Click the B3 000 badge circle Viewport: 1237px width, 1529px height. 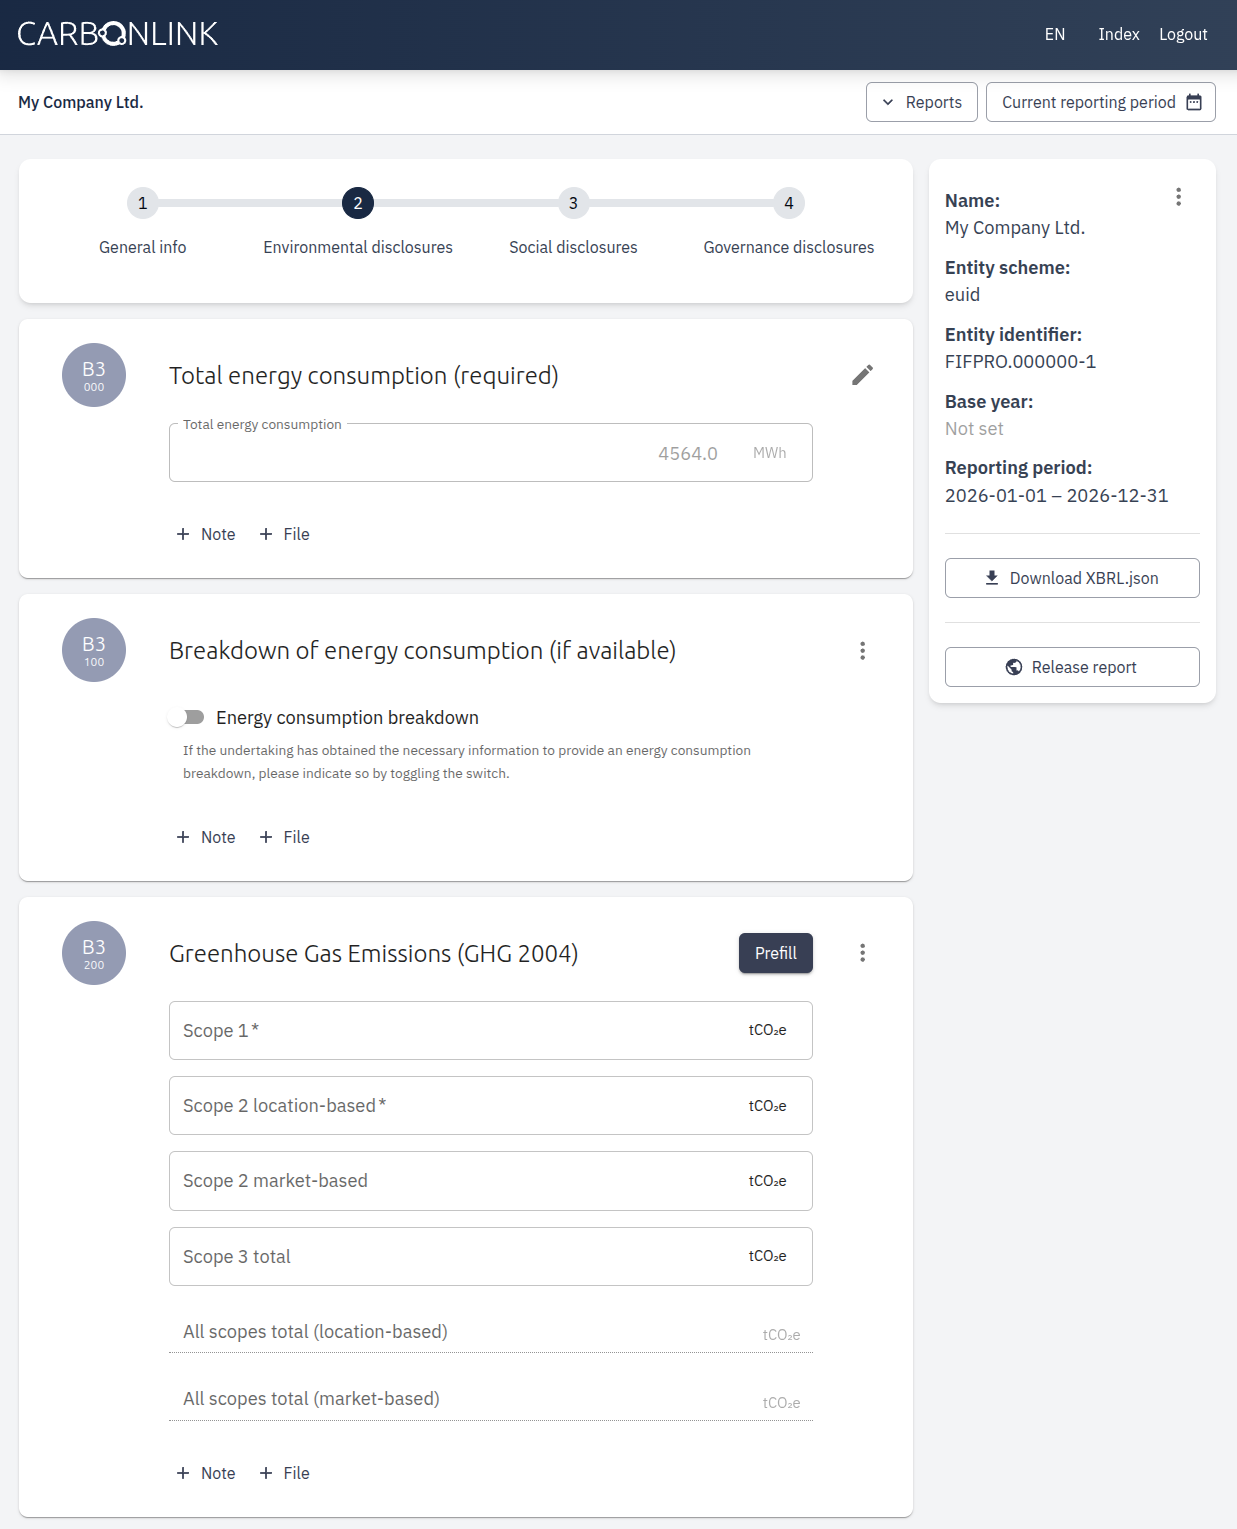(94, 375)
